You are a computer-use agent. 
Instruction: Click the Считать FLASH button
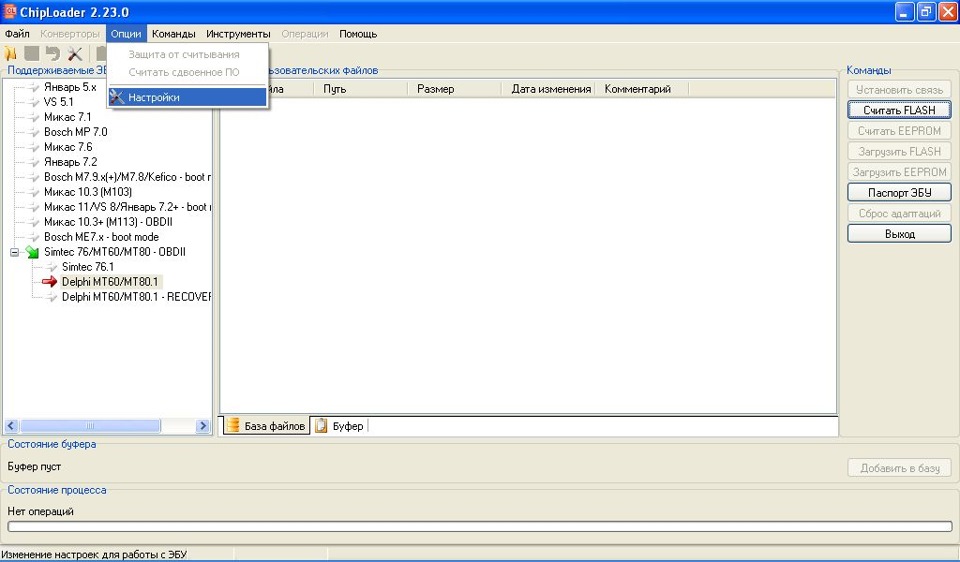(x=899, y=110)
